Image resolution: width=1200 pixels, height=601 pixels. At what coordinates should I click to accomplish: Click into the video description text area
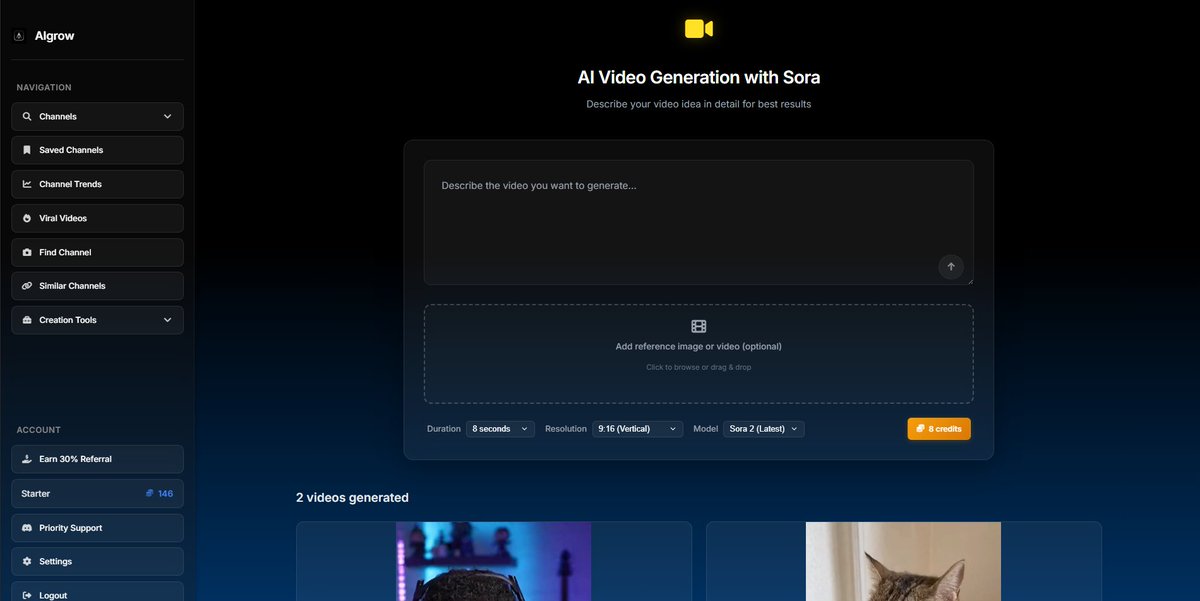pyautogui.click(x=699, y=222)
